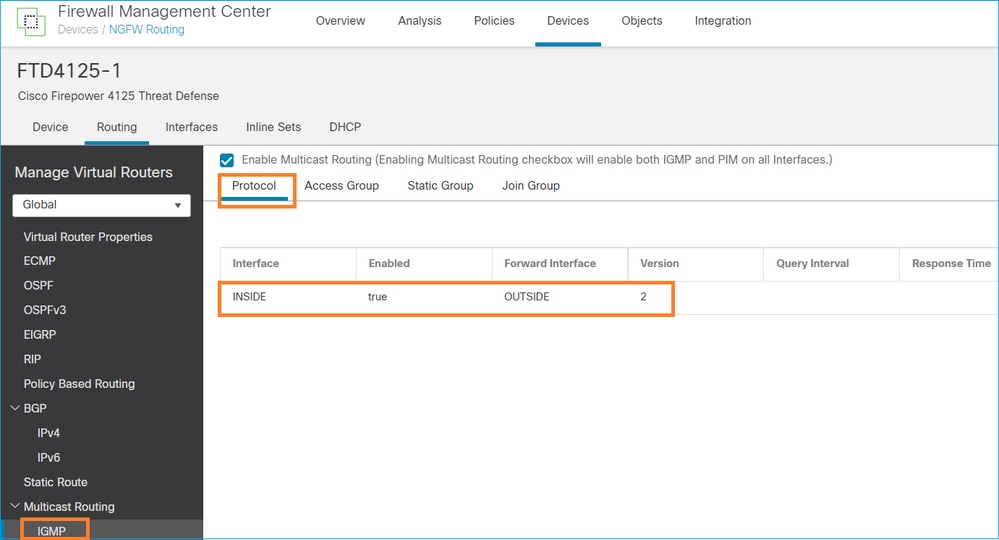Switch to the Routing tab
This screenshot has width=999, height=540.
pos(117,127)
